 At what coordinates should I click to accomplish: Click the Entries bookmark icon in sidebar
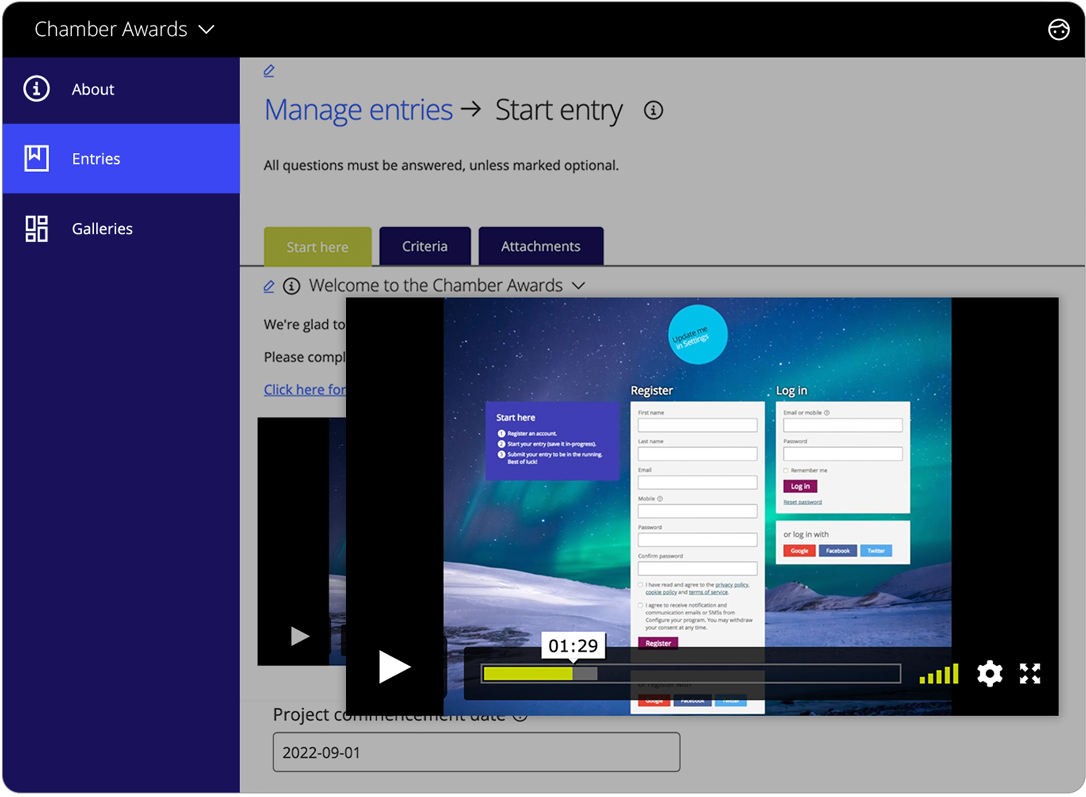pos(36,158)
